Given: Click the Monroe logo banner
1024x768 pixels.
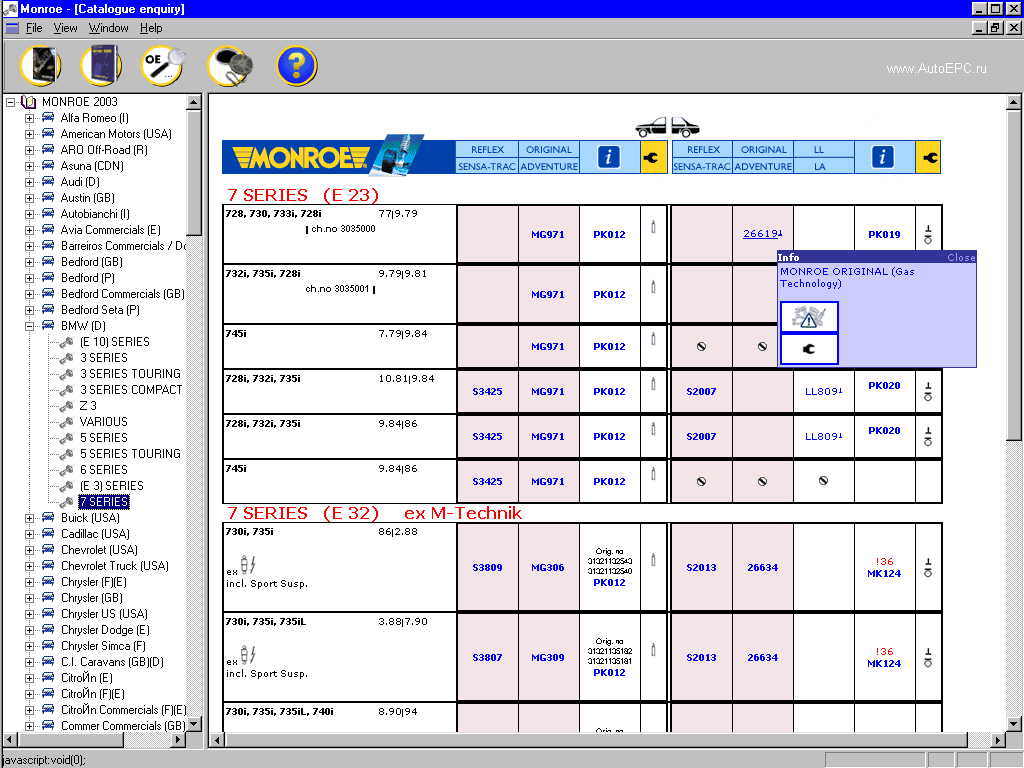Looking at the screenshot, I should click(300, 156).
